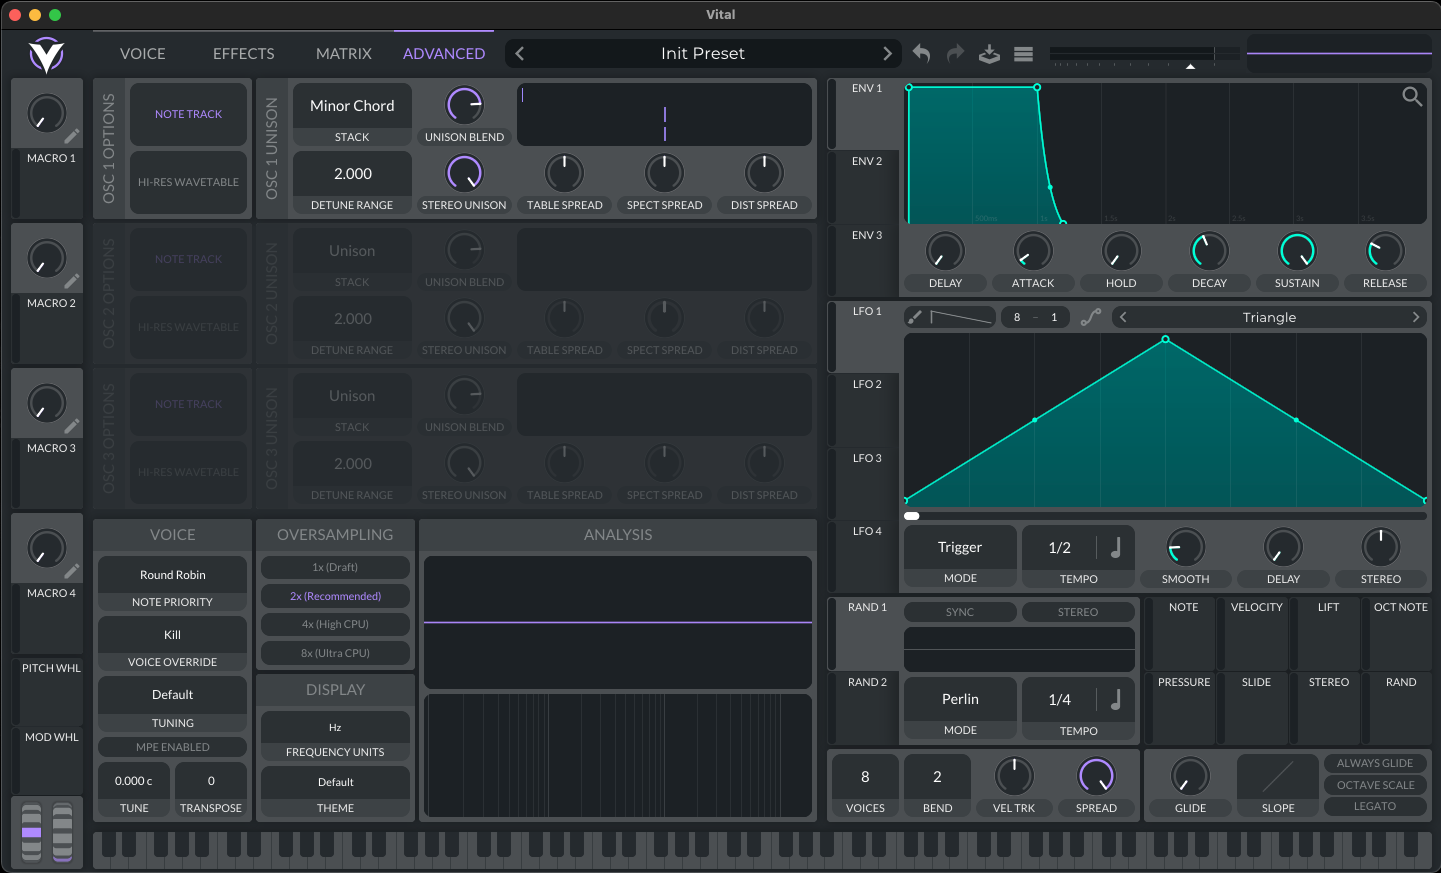Image resolution: width=1441 pixels, height=873 pixels.
Task: Open the LFO 1 Trigger mode dropdown
Action: pyautogui.click(x=960, y=547)
